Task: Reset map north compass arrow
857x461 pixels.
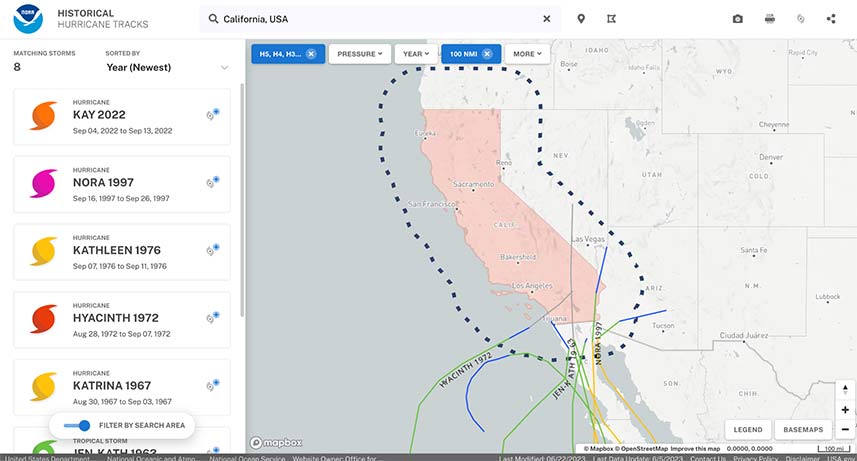Action: (x=845, y=390)
